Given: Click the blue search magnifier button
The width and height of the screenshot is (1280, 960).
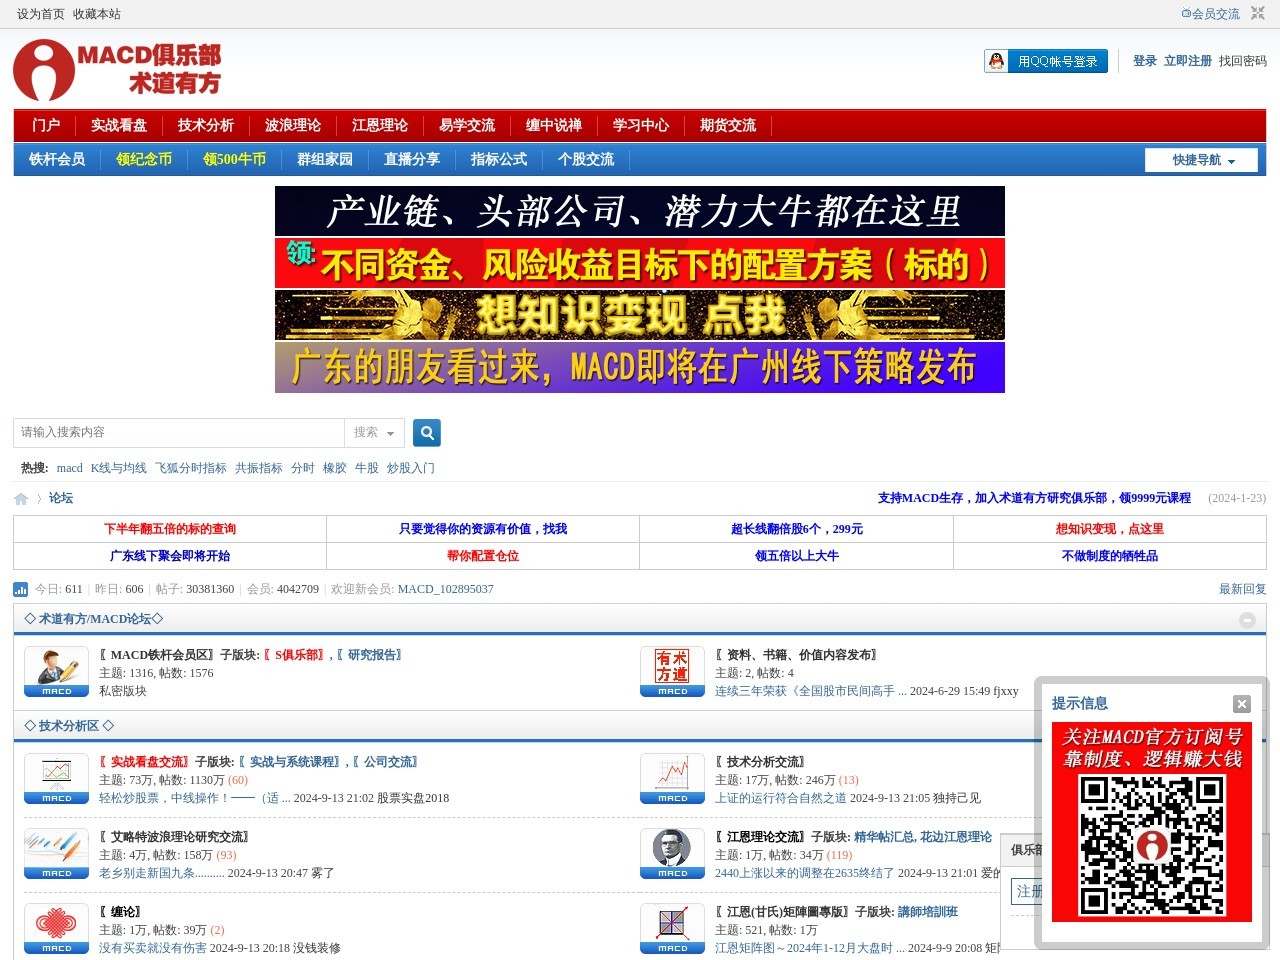Looking at the screenshot, I should click(427, 432).
